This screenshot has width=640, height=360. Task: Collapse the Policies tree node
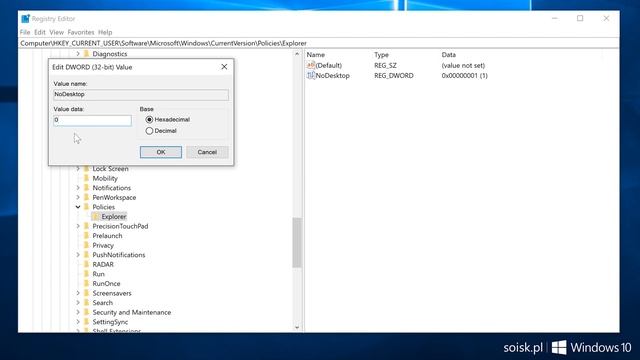click(x=78, y=207)
